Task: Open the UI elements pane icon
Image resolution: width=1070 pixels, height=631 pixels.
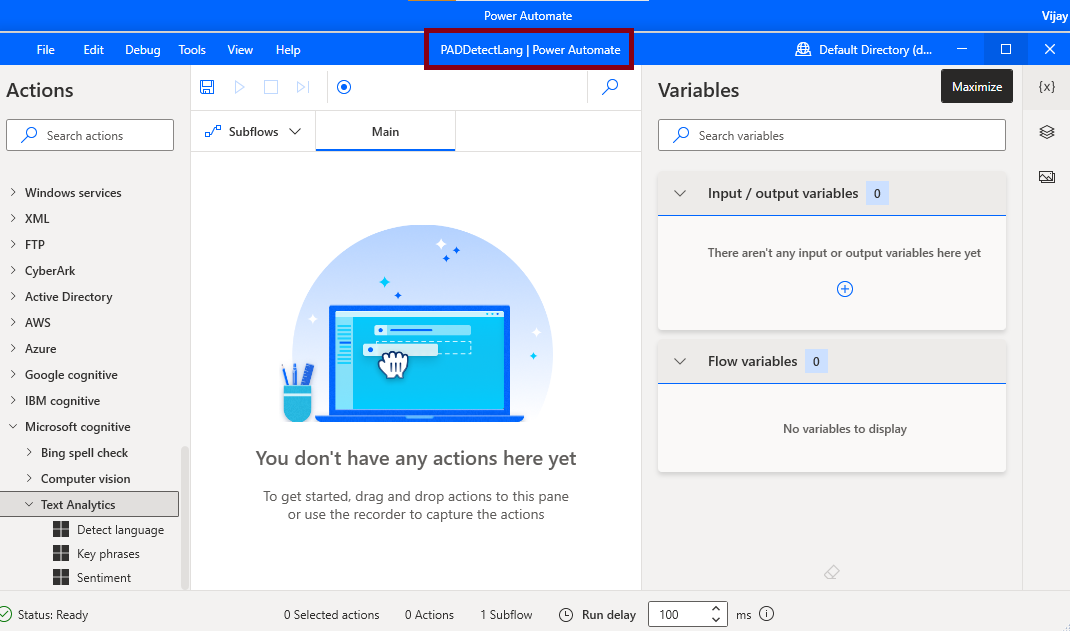Action: coord(1046,131)
